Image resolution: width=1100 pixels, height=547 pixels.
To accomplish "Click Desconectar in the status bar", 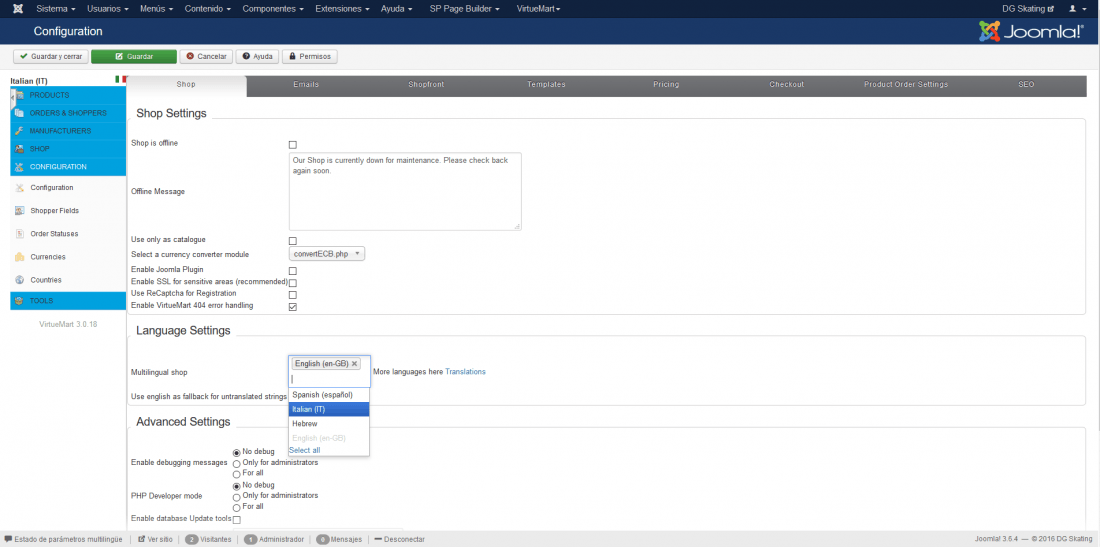I will 399,539.
